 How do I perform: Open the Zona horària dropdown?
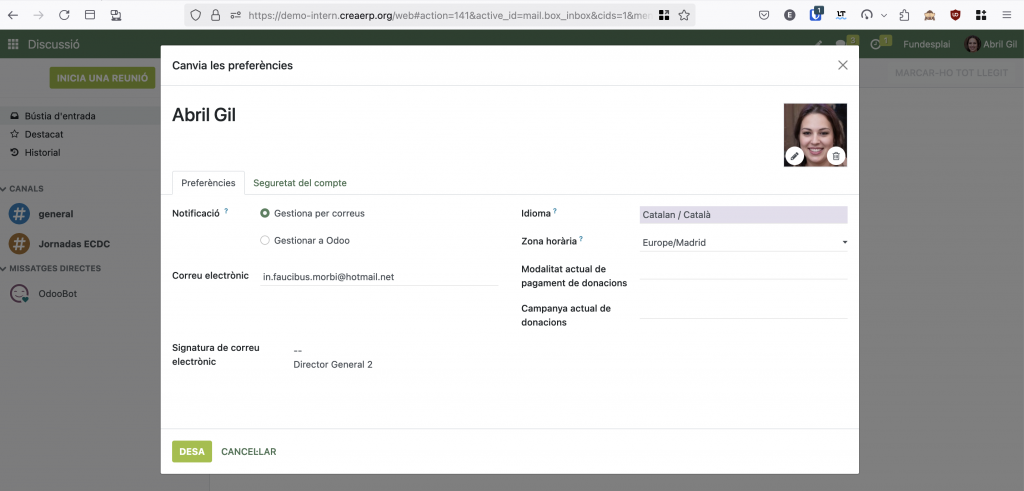pos(743,242)
